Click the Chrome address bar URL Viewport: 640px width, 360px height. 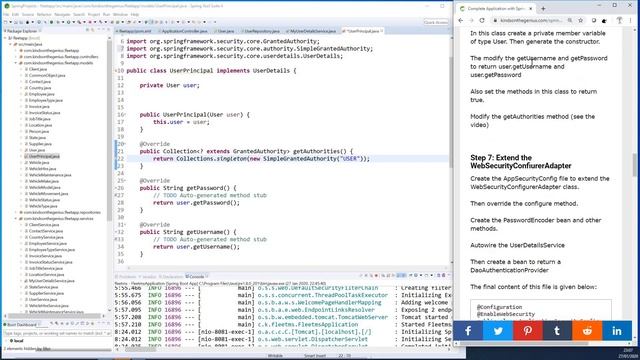(x=531, y=20)
